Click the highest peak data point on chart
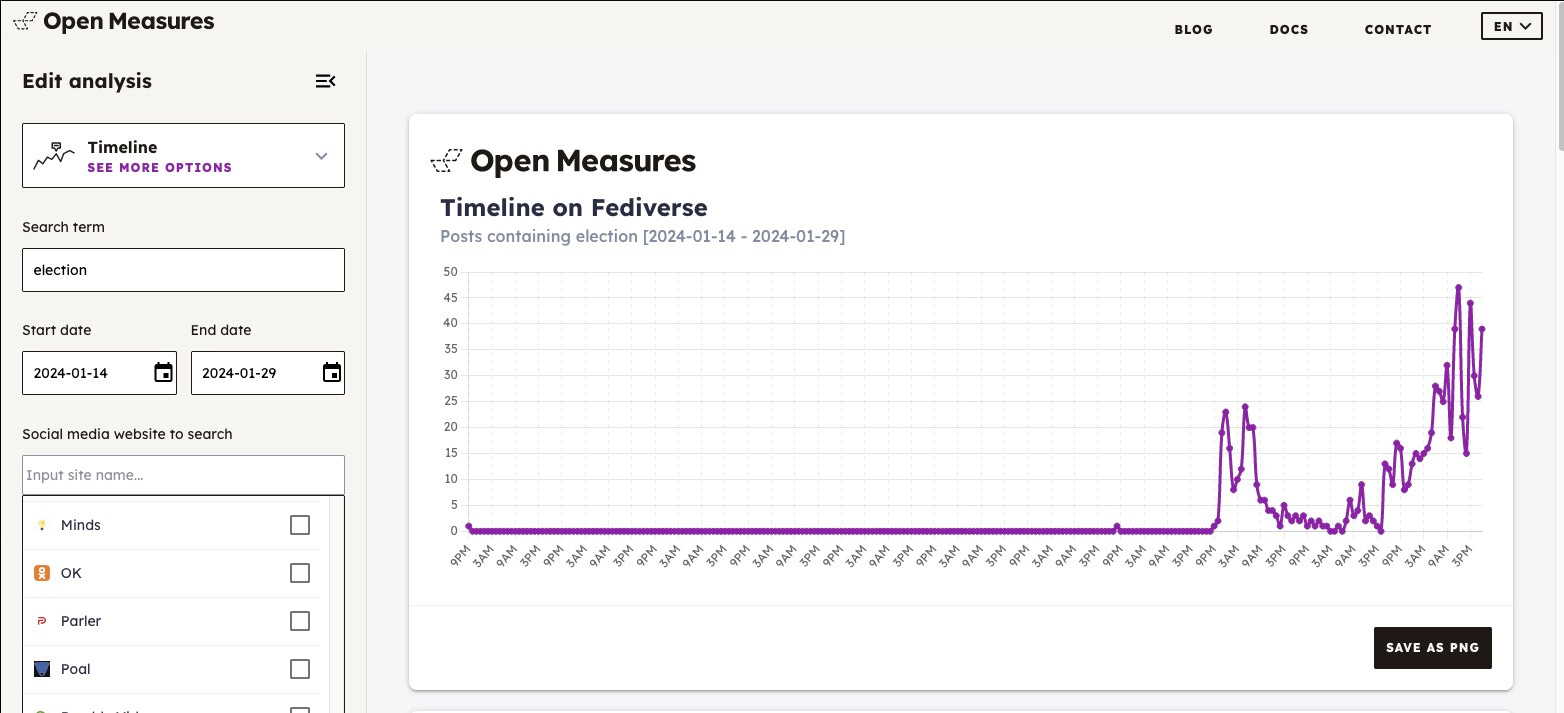The height and width of the screenshot is (713, 1564). pyautogui.click(x=1458, y=287)
